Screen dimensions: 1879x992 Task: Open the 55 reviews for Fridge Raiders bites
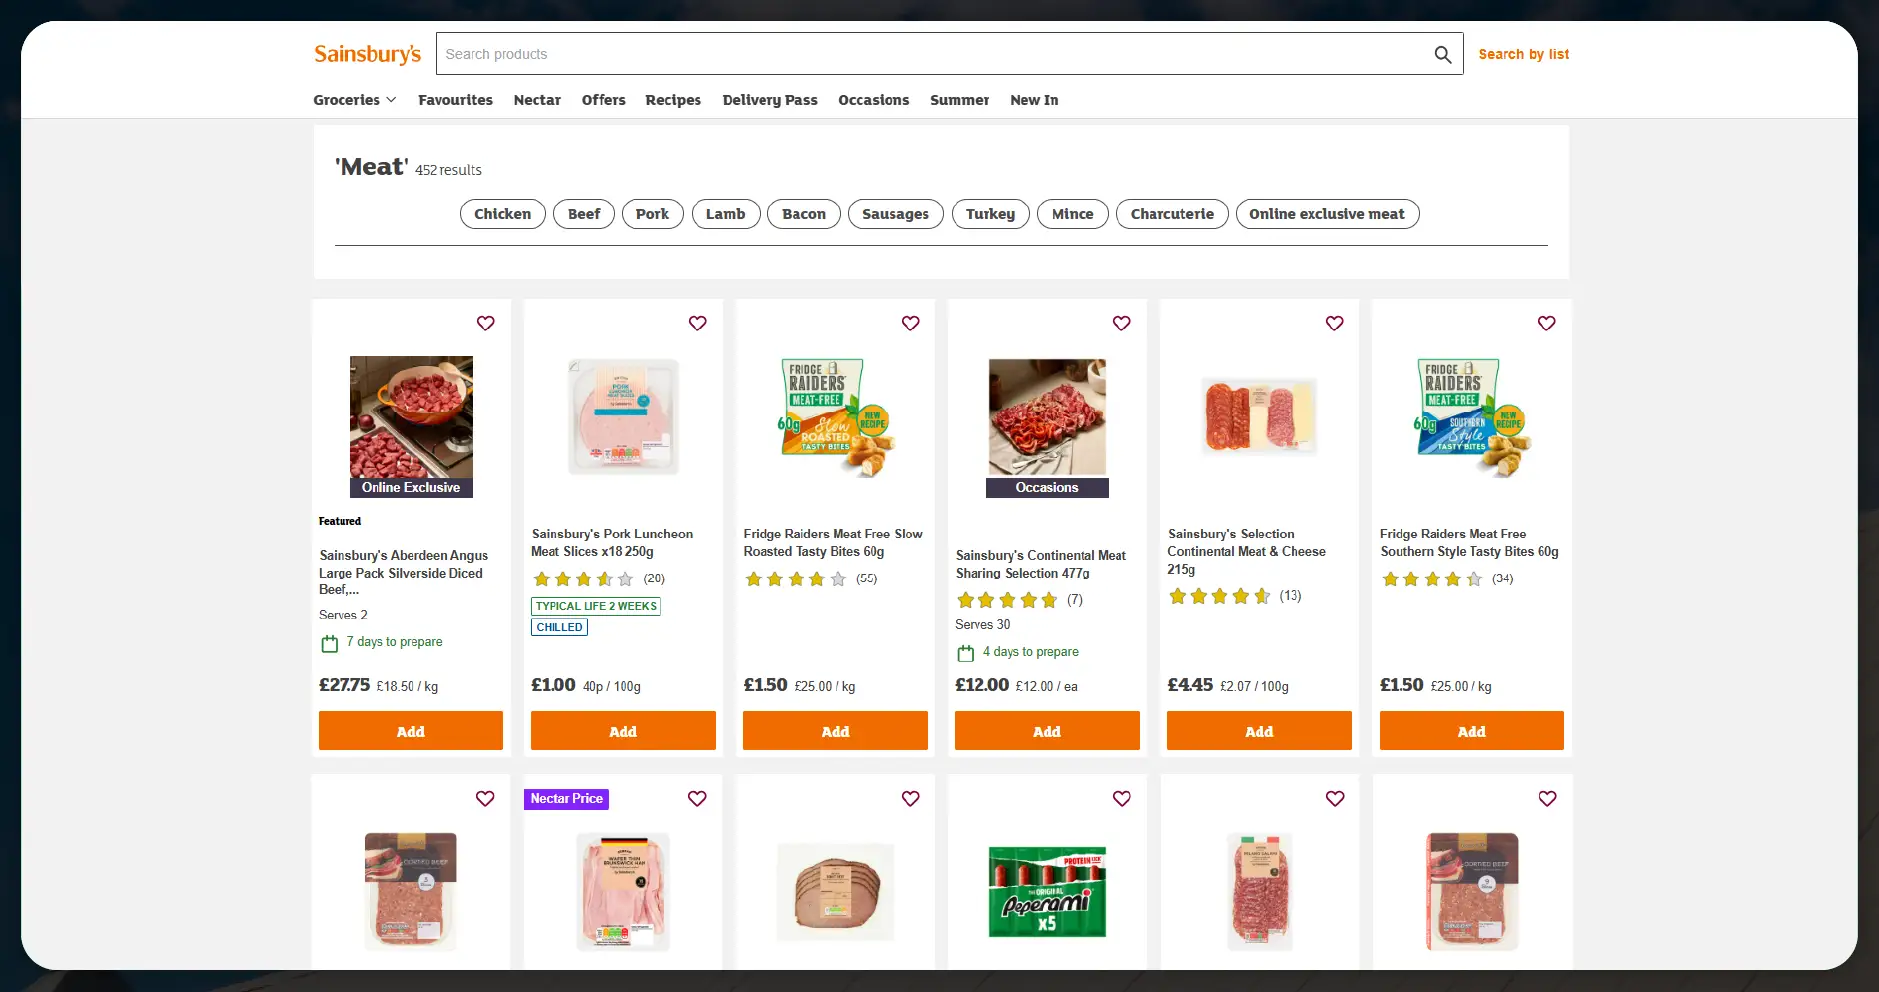[x=866, y=579]
